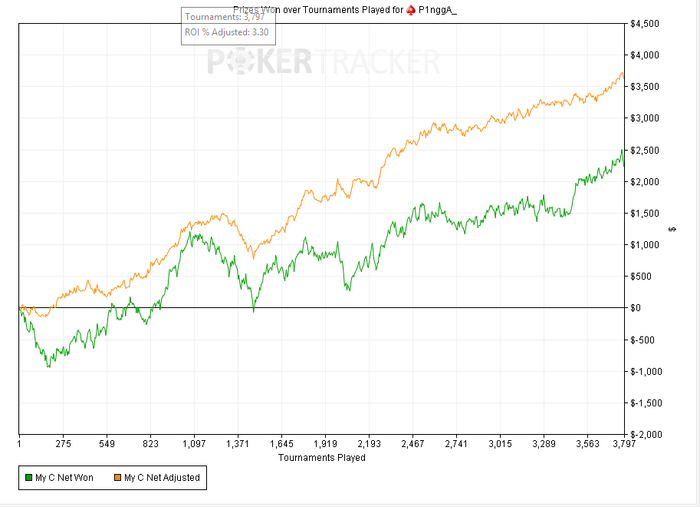Screen dimensions: 700x507
Task: Click the 'Tournaments: 3,797' tooltip line
Action: coord(225,17)
